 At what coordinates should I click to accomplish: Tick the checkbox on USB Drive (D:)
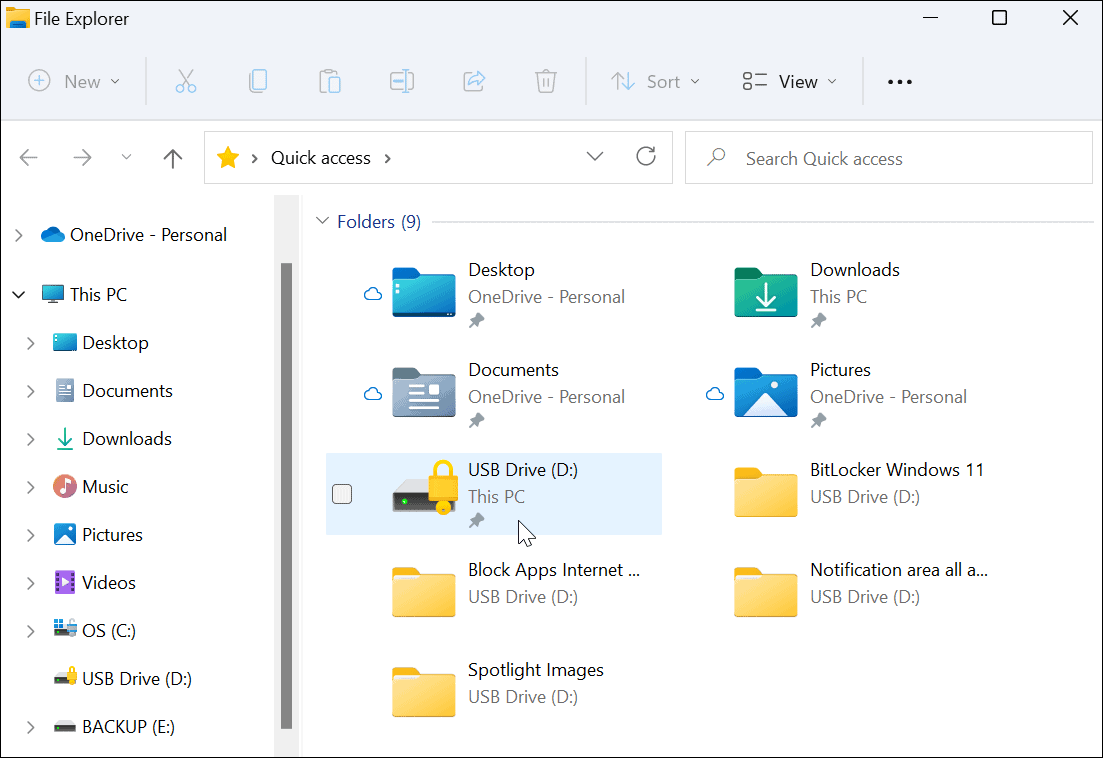tap(342, 494)
